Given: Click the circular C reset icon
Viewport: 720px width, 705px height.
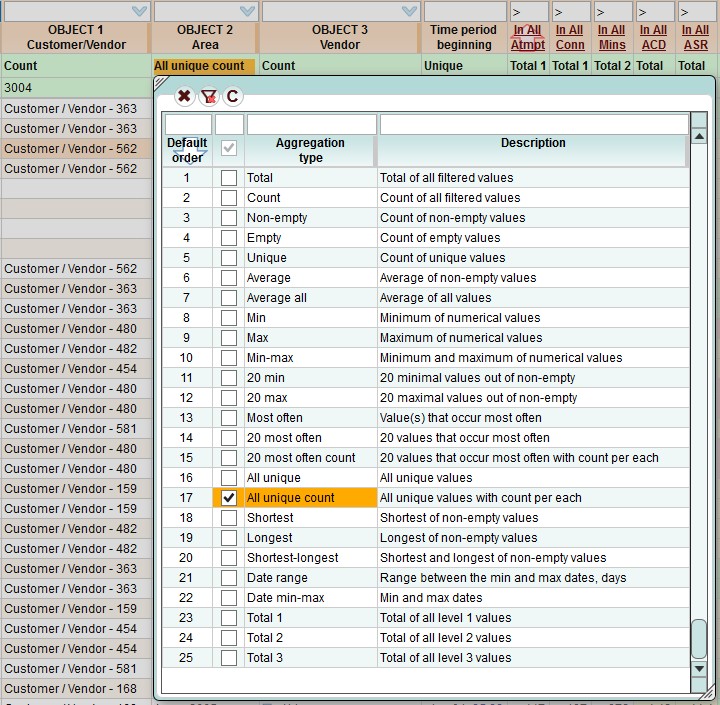Looking at the screenshot, I should coord(232,96).
